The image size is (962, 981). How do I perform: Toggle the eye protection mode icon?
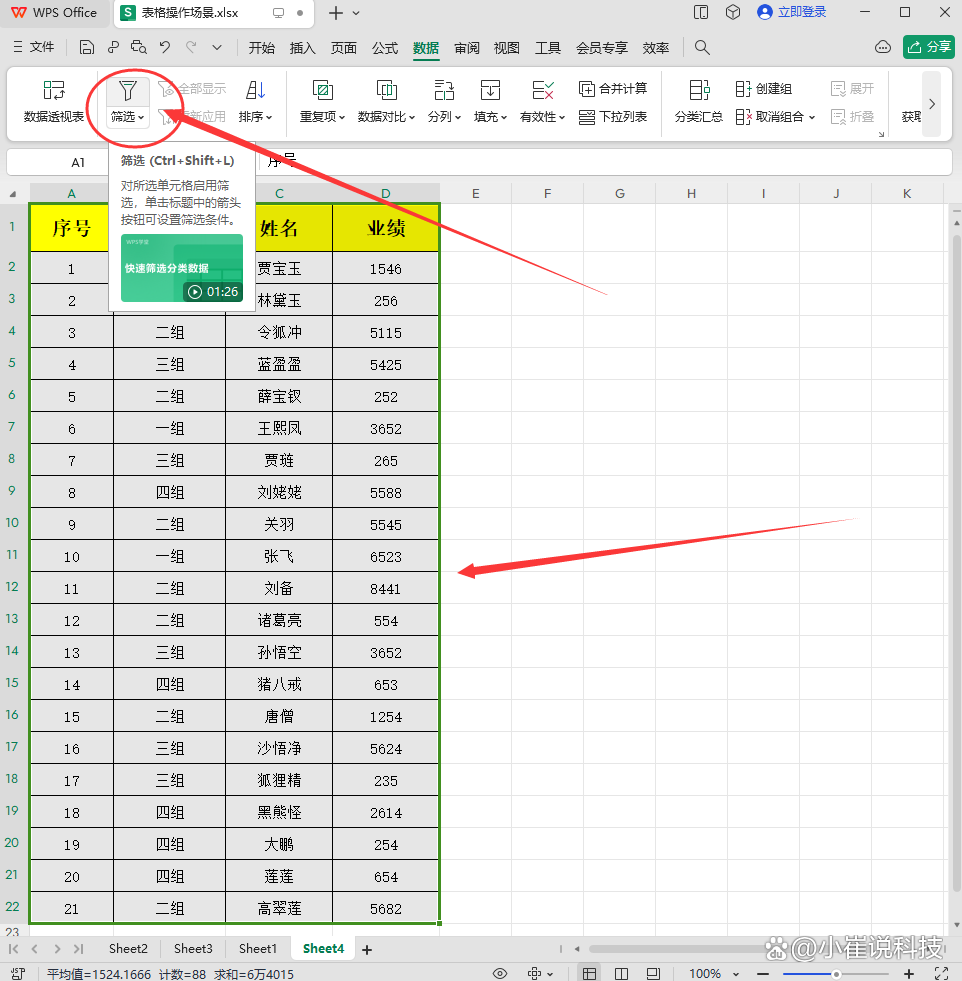click(x=500, y=973)
